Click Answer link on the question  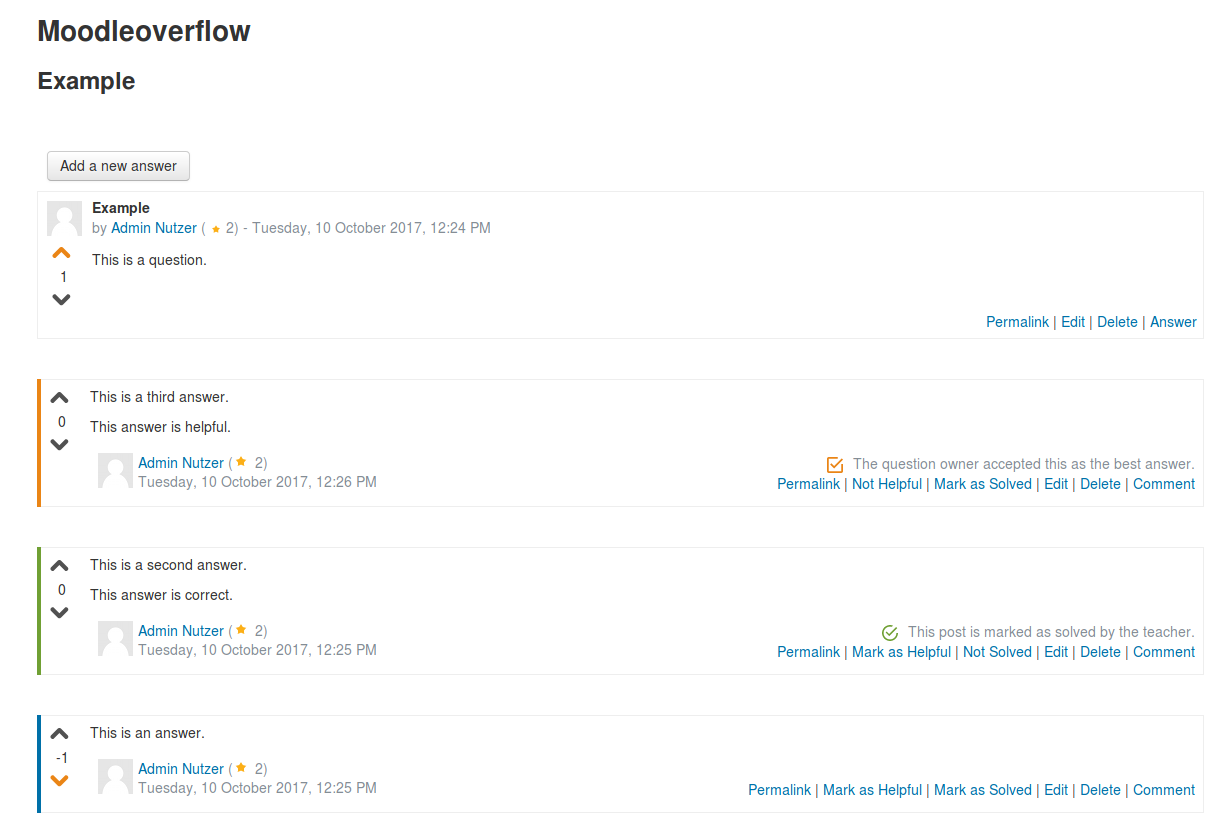[1173, 322]
